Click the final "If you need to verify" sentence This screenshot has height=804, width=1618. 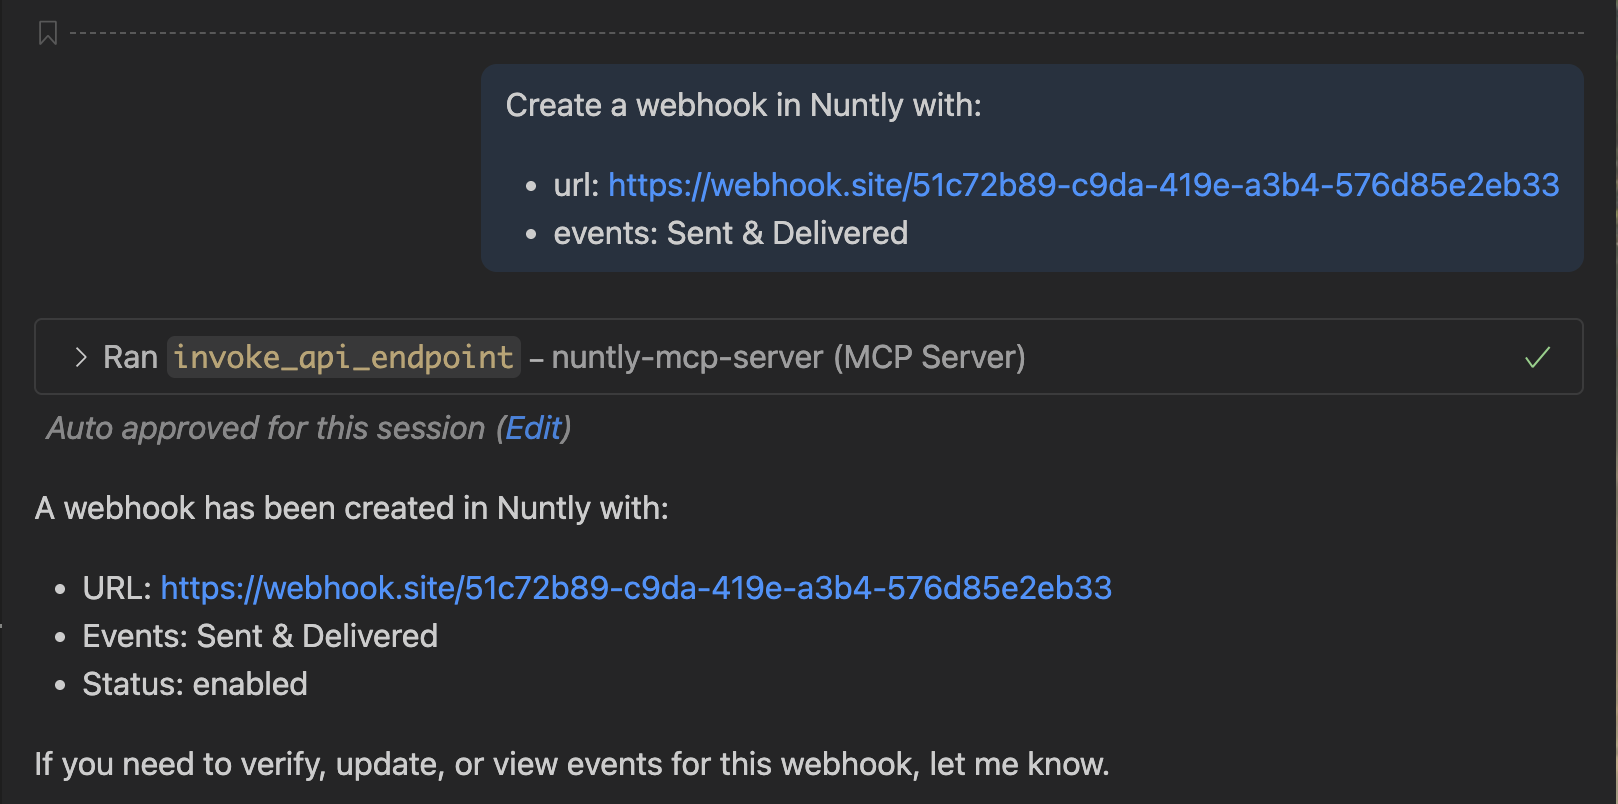571,764
